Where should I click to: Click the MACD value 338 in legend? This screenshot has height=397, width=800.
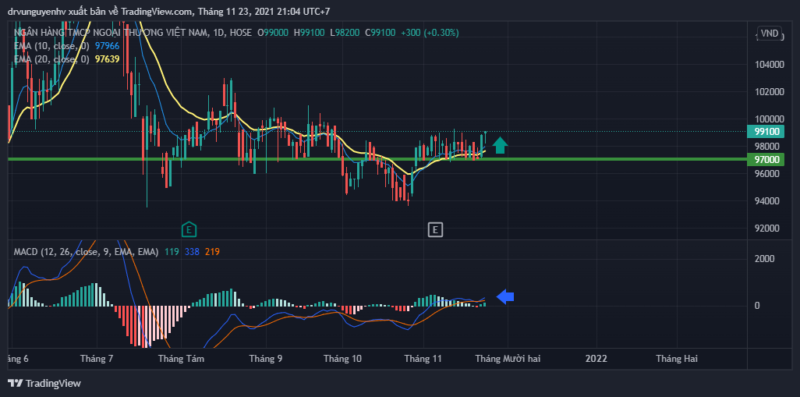[x=192, y=252]
